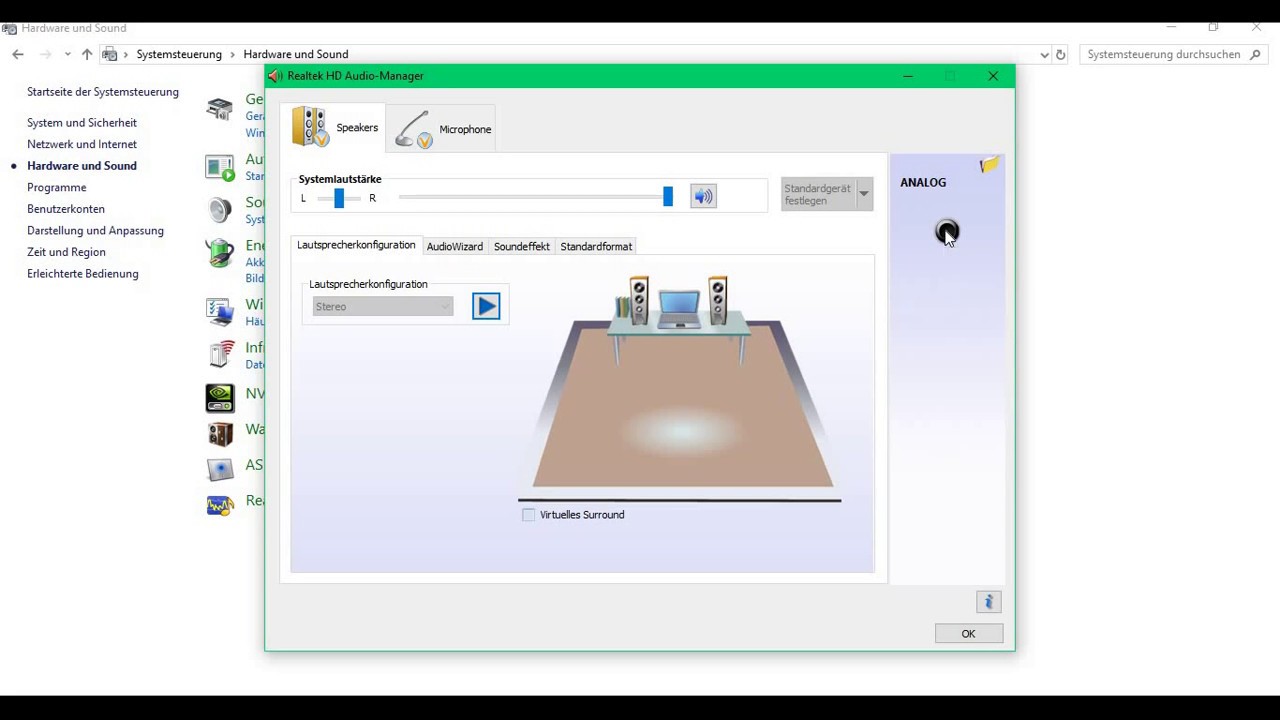
Task: Click the grey Sound speaker icon in Control Panel list
Action: point(219,210)
